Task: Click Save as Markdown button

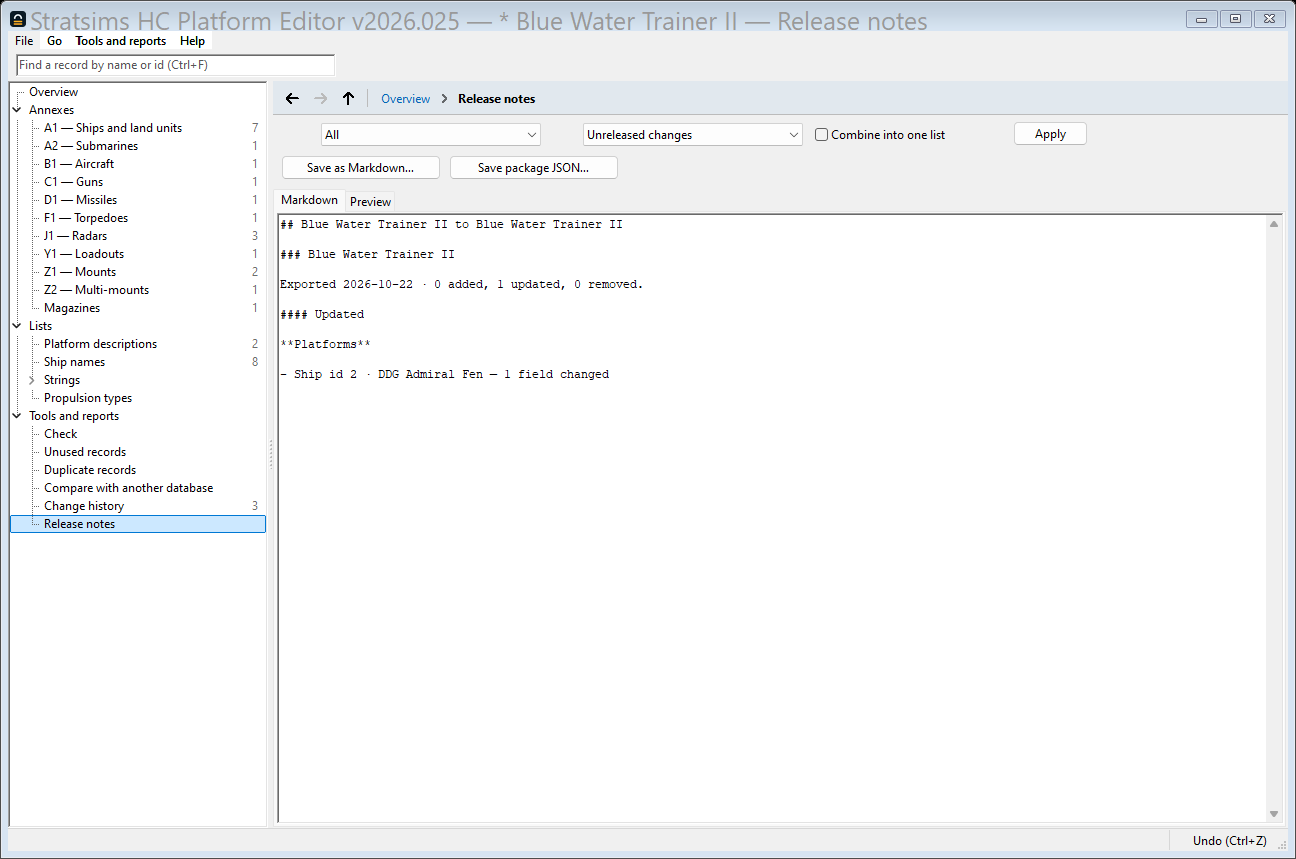Action: click(361, 168)
